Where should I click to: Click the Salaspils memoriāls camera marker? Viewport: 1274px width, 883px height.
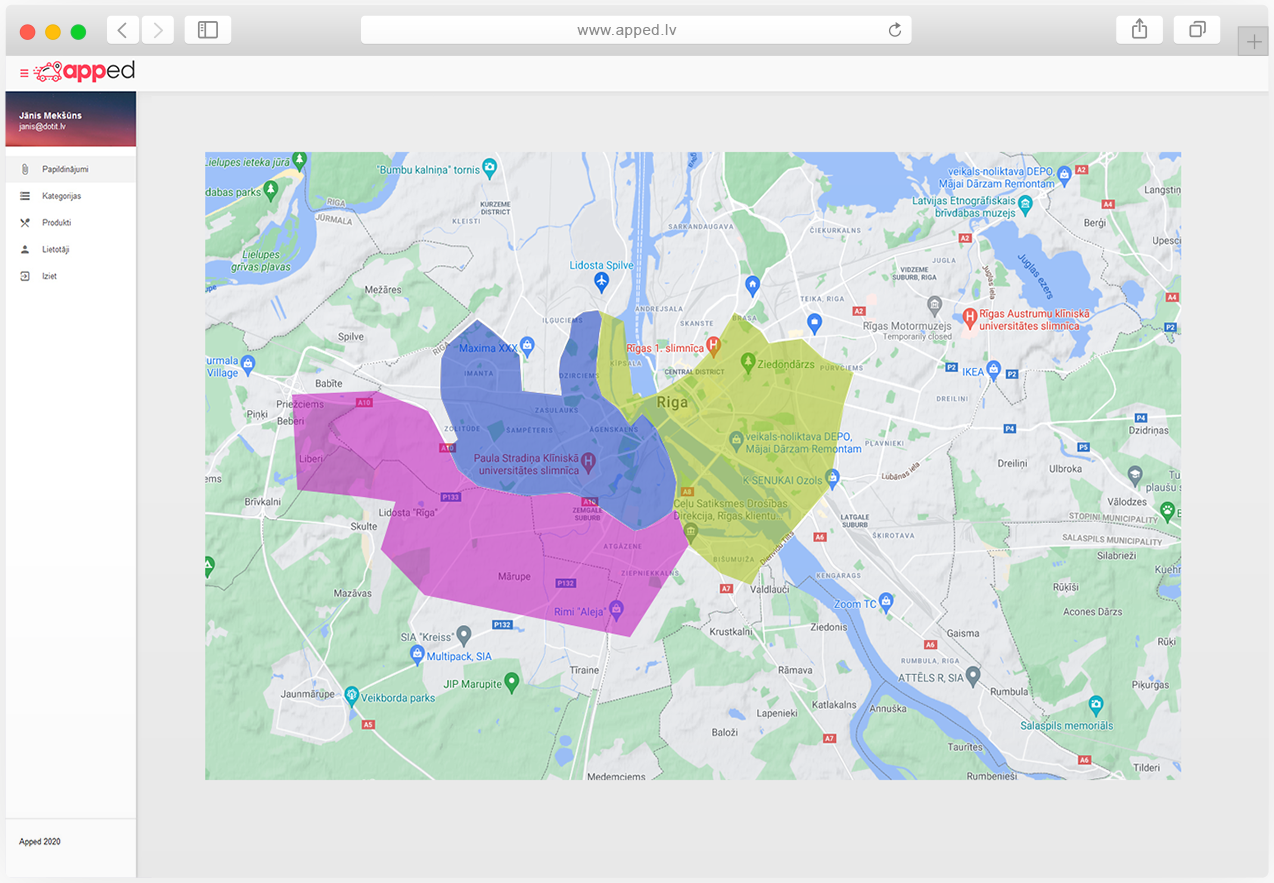[x=1096, y=705]
